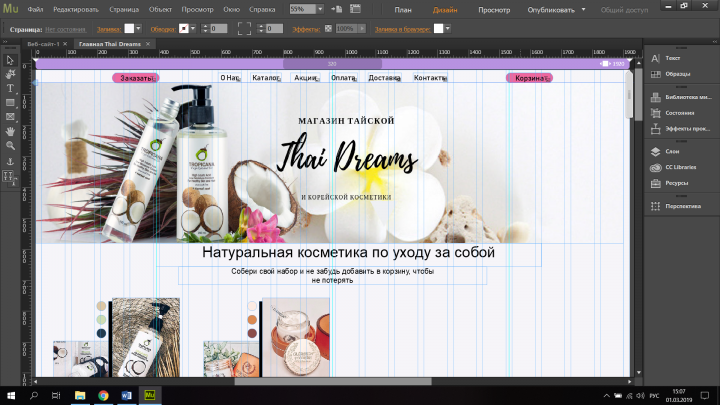Select the Rectangle Frame tool
The image size is (720, 405).
(10, 117)
